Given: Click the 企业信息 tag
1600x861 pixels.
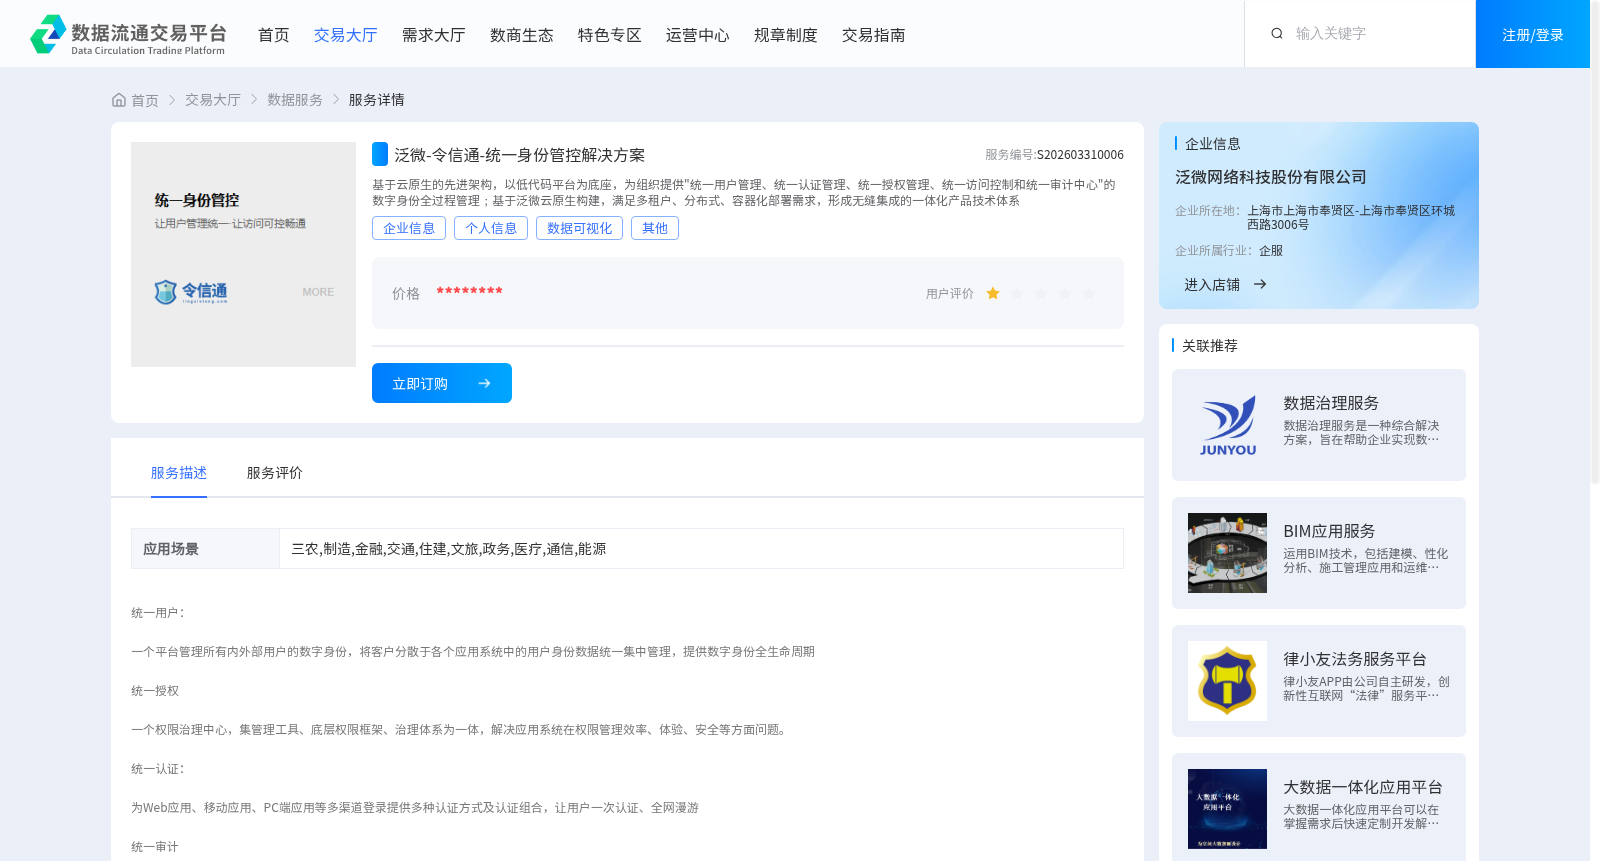Looking at the screenshot, I should (x=409, y=228).
